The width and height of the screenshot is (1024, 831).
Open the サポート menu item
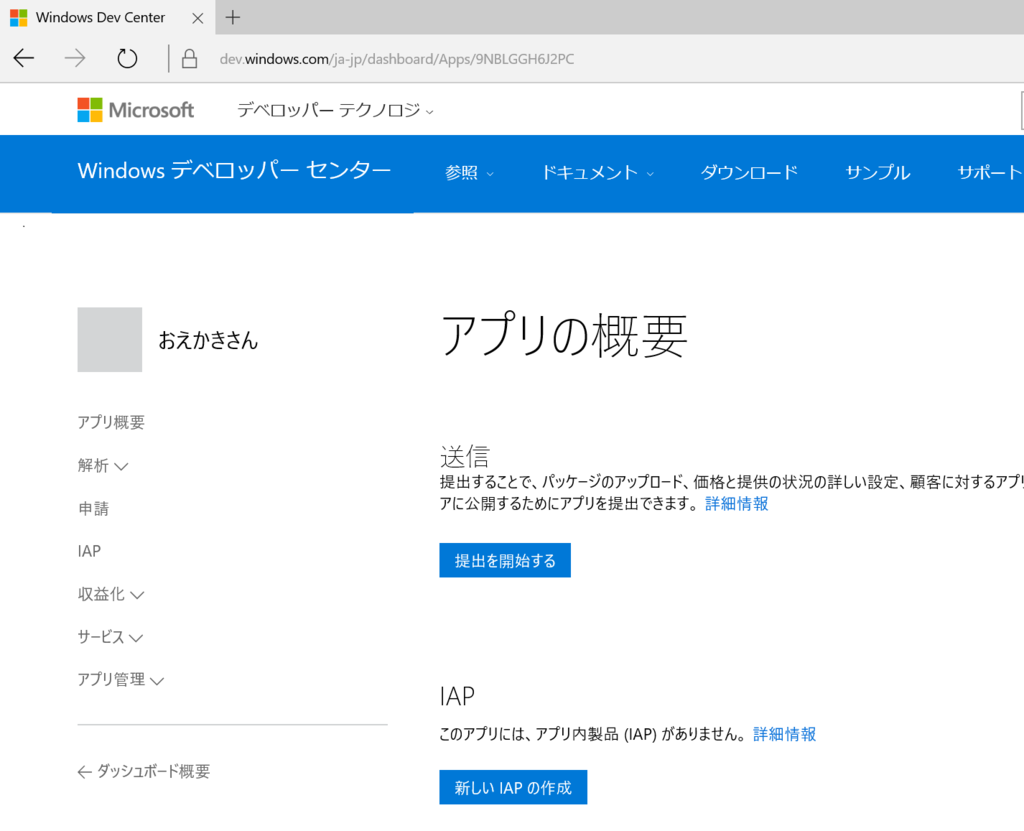(990, 172)
